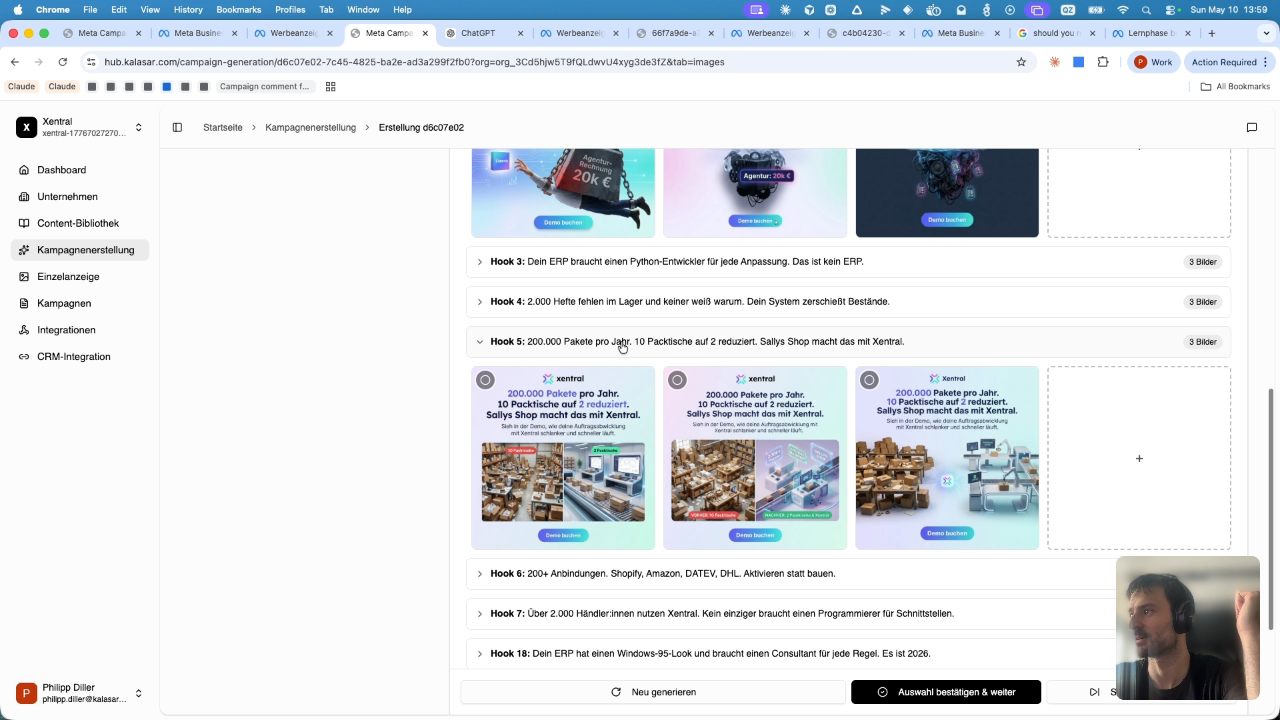Open macOS Spotlight search
The image size is (1280, 720).
pos(1146,10)
